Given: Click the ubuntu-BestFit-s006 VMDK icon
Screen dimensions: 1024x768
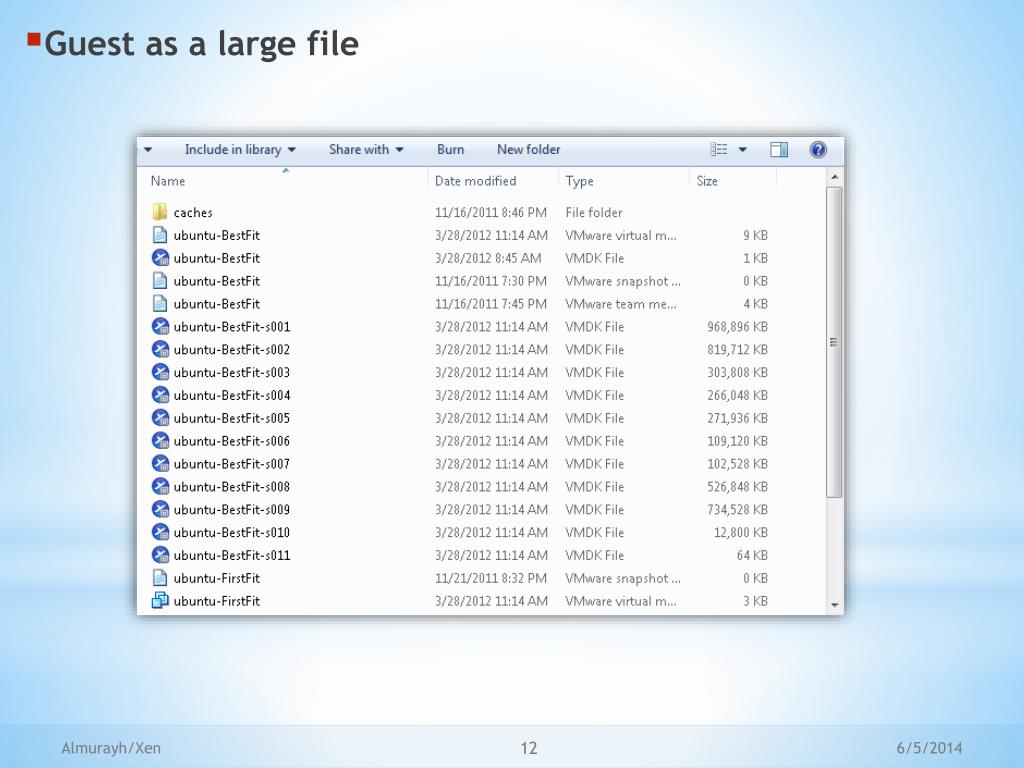Looking at the screenshot, I should tap(160, 441).
